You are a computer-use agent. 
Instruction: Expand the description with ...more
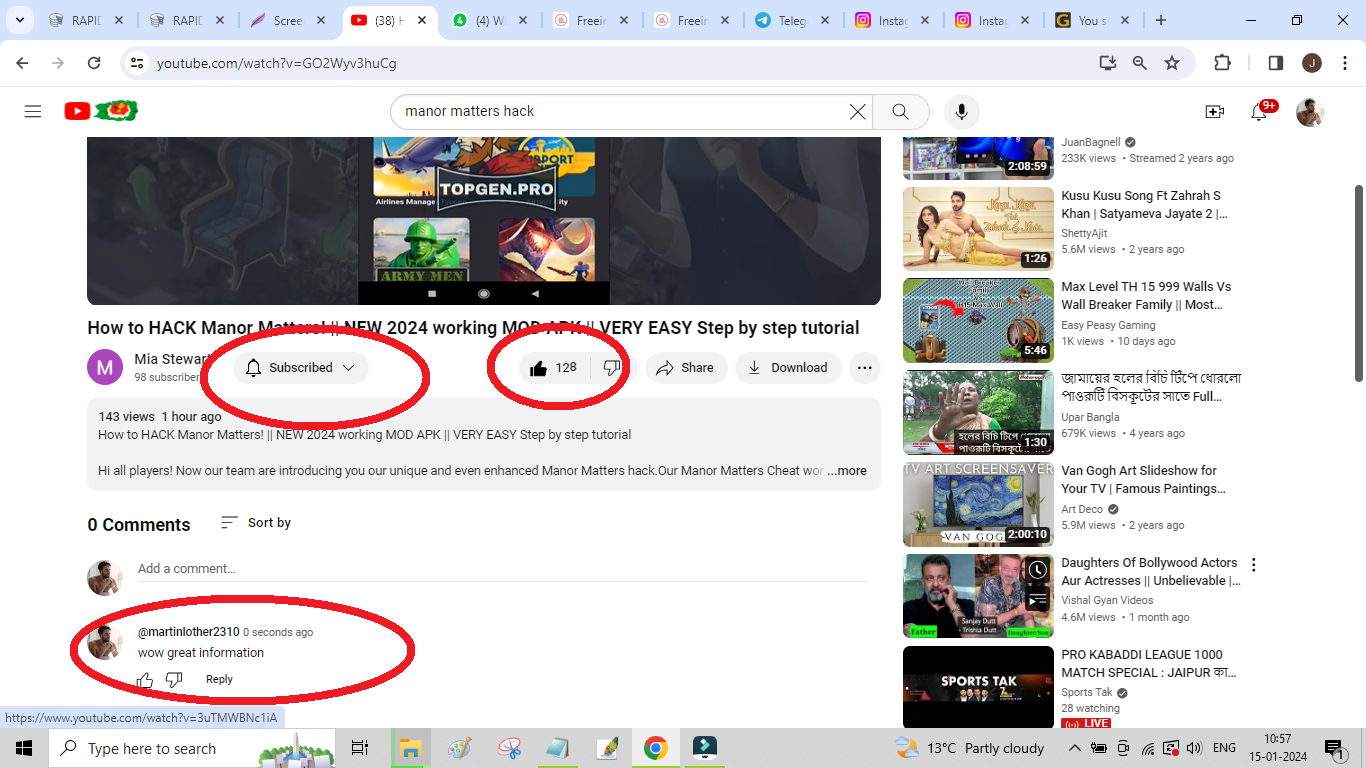coord(847,471)
